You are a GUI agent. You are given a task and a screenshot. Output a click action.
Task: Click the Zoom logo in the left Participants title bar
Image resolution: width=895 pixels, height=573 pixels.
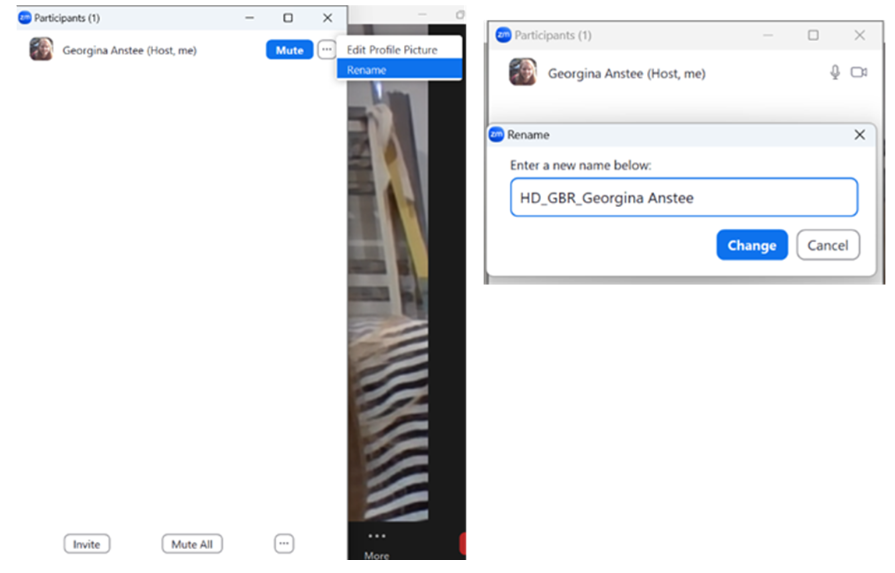click(x=25, y=18)
